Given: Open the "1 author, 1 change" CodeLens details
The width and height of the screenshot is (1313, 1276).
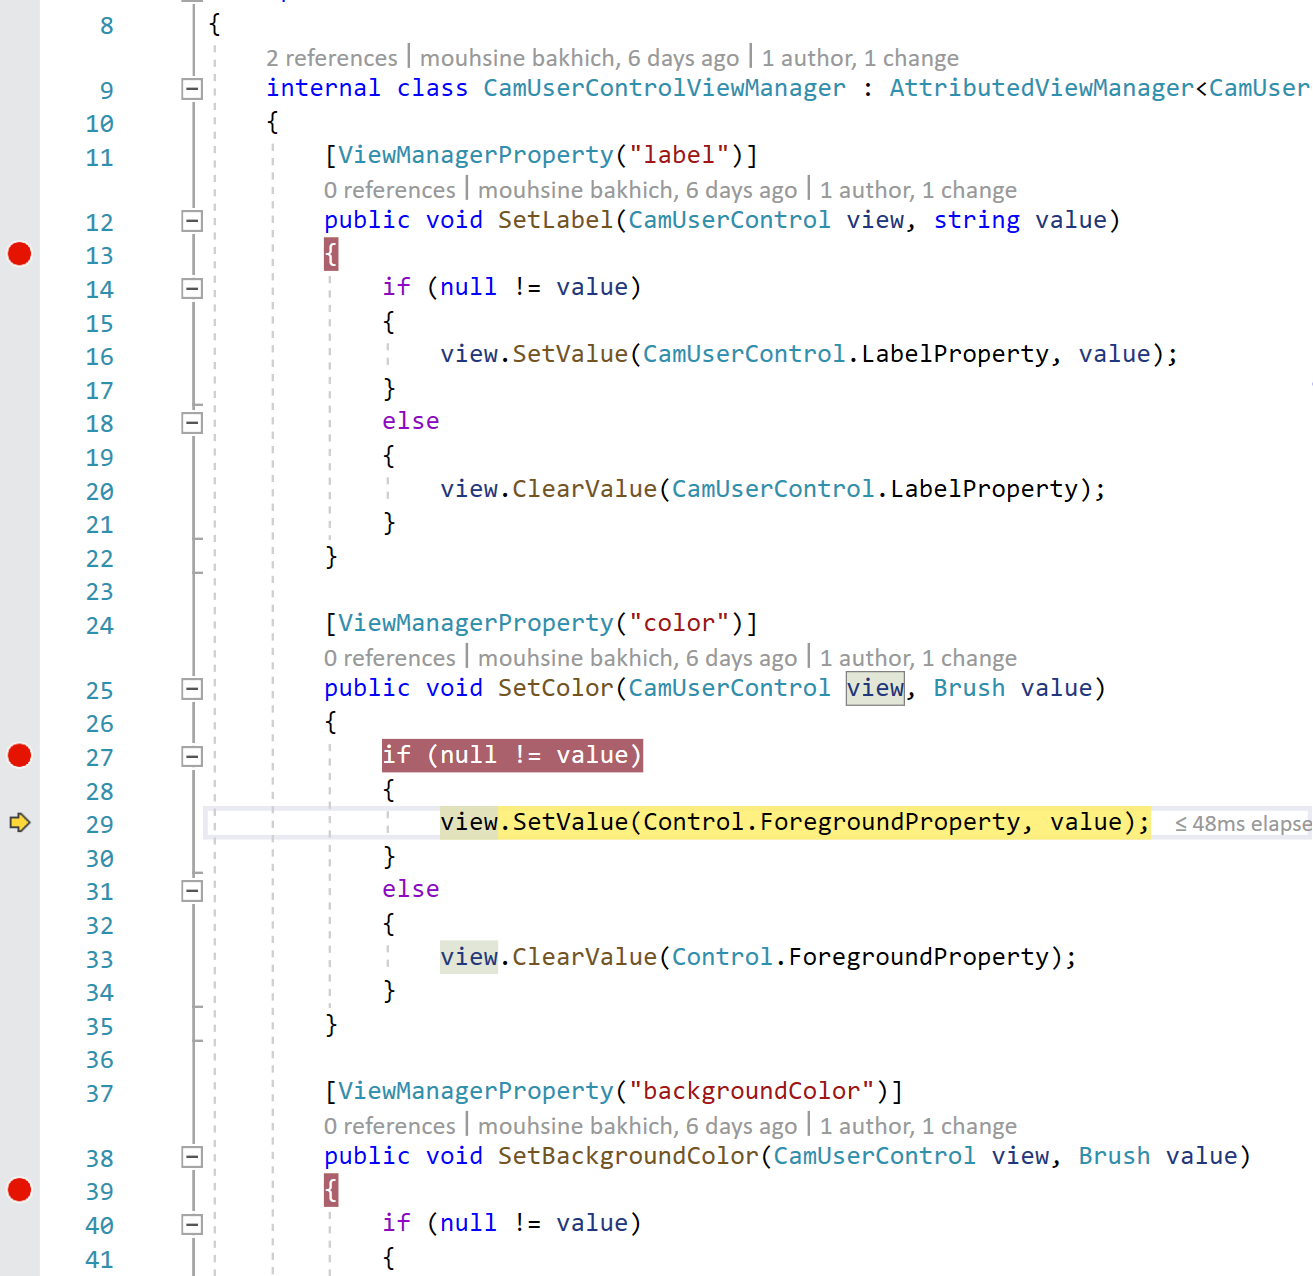Looking at the screenshot, I should tap(860, 57).
